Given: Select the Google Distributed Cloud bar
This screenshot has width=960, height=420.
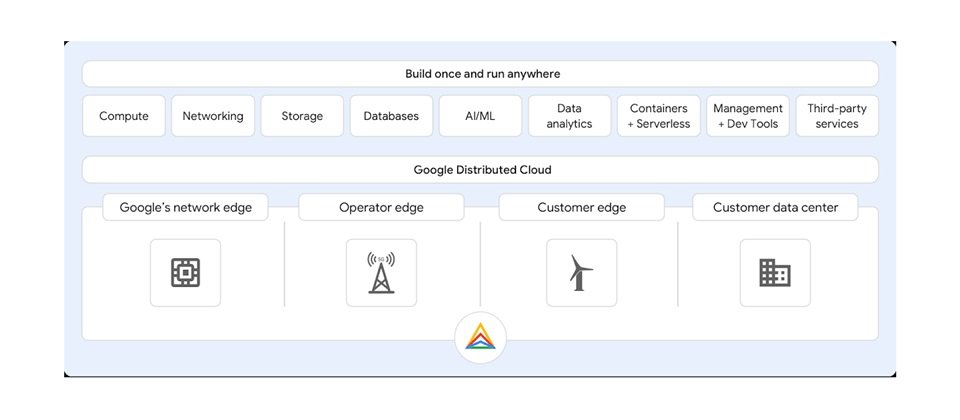Looking at the screenshot, I should tap(480, 170).
